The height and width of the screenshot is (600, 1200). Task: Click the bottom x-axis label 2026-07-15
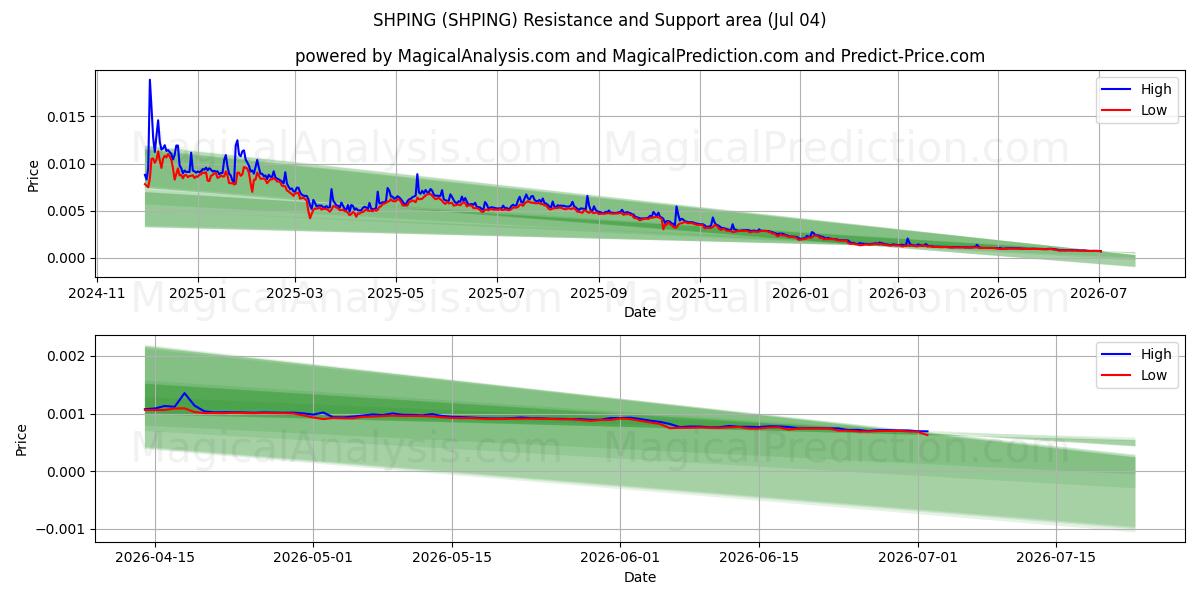coord(1056,558)
